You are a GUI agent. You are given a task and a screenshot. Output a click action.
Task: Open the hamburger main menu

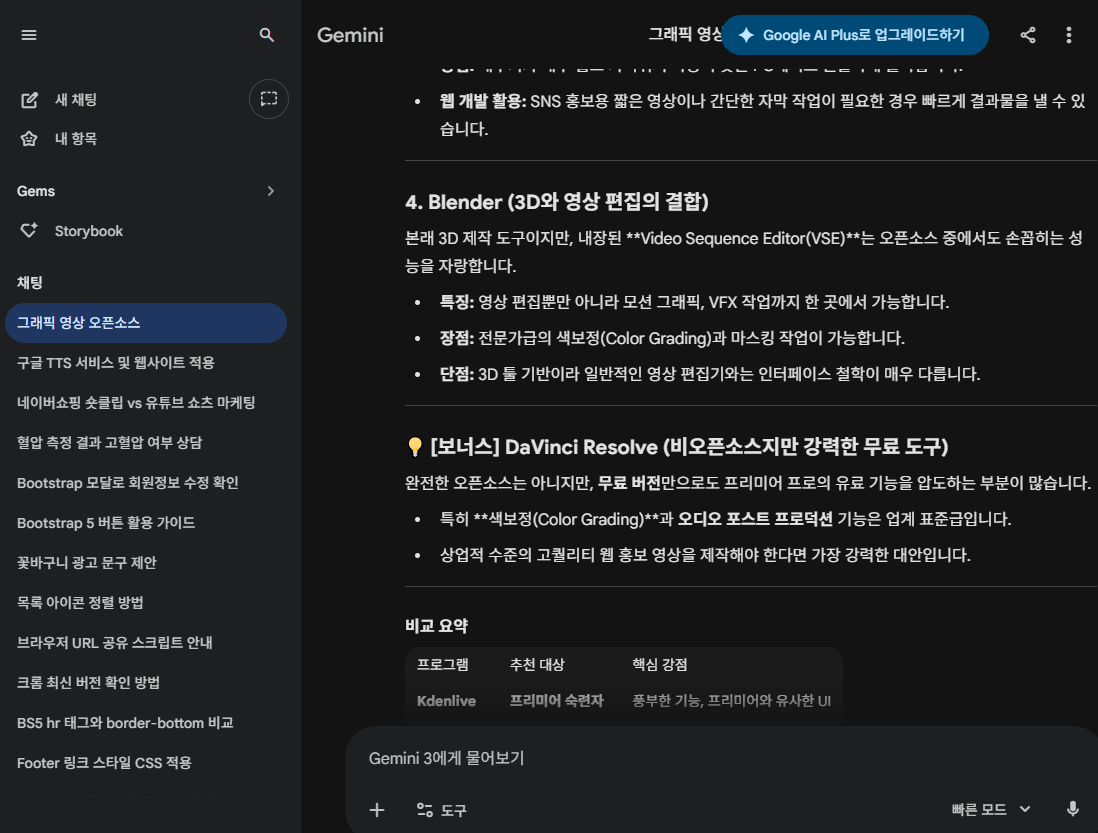point(29,35)
